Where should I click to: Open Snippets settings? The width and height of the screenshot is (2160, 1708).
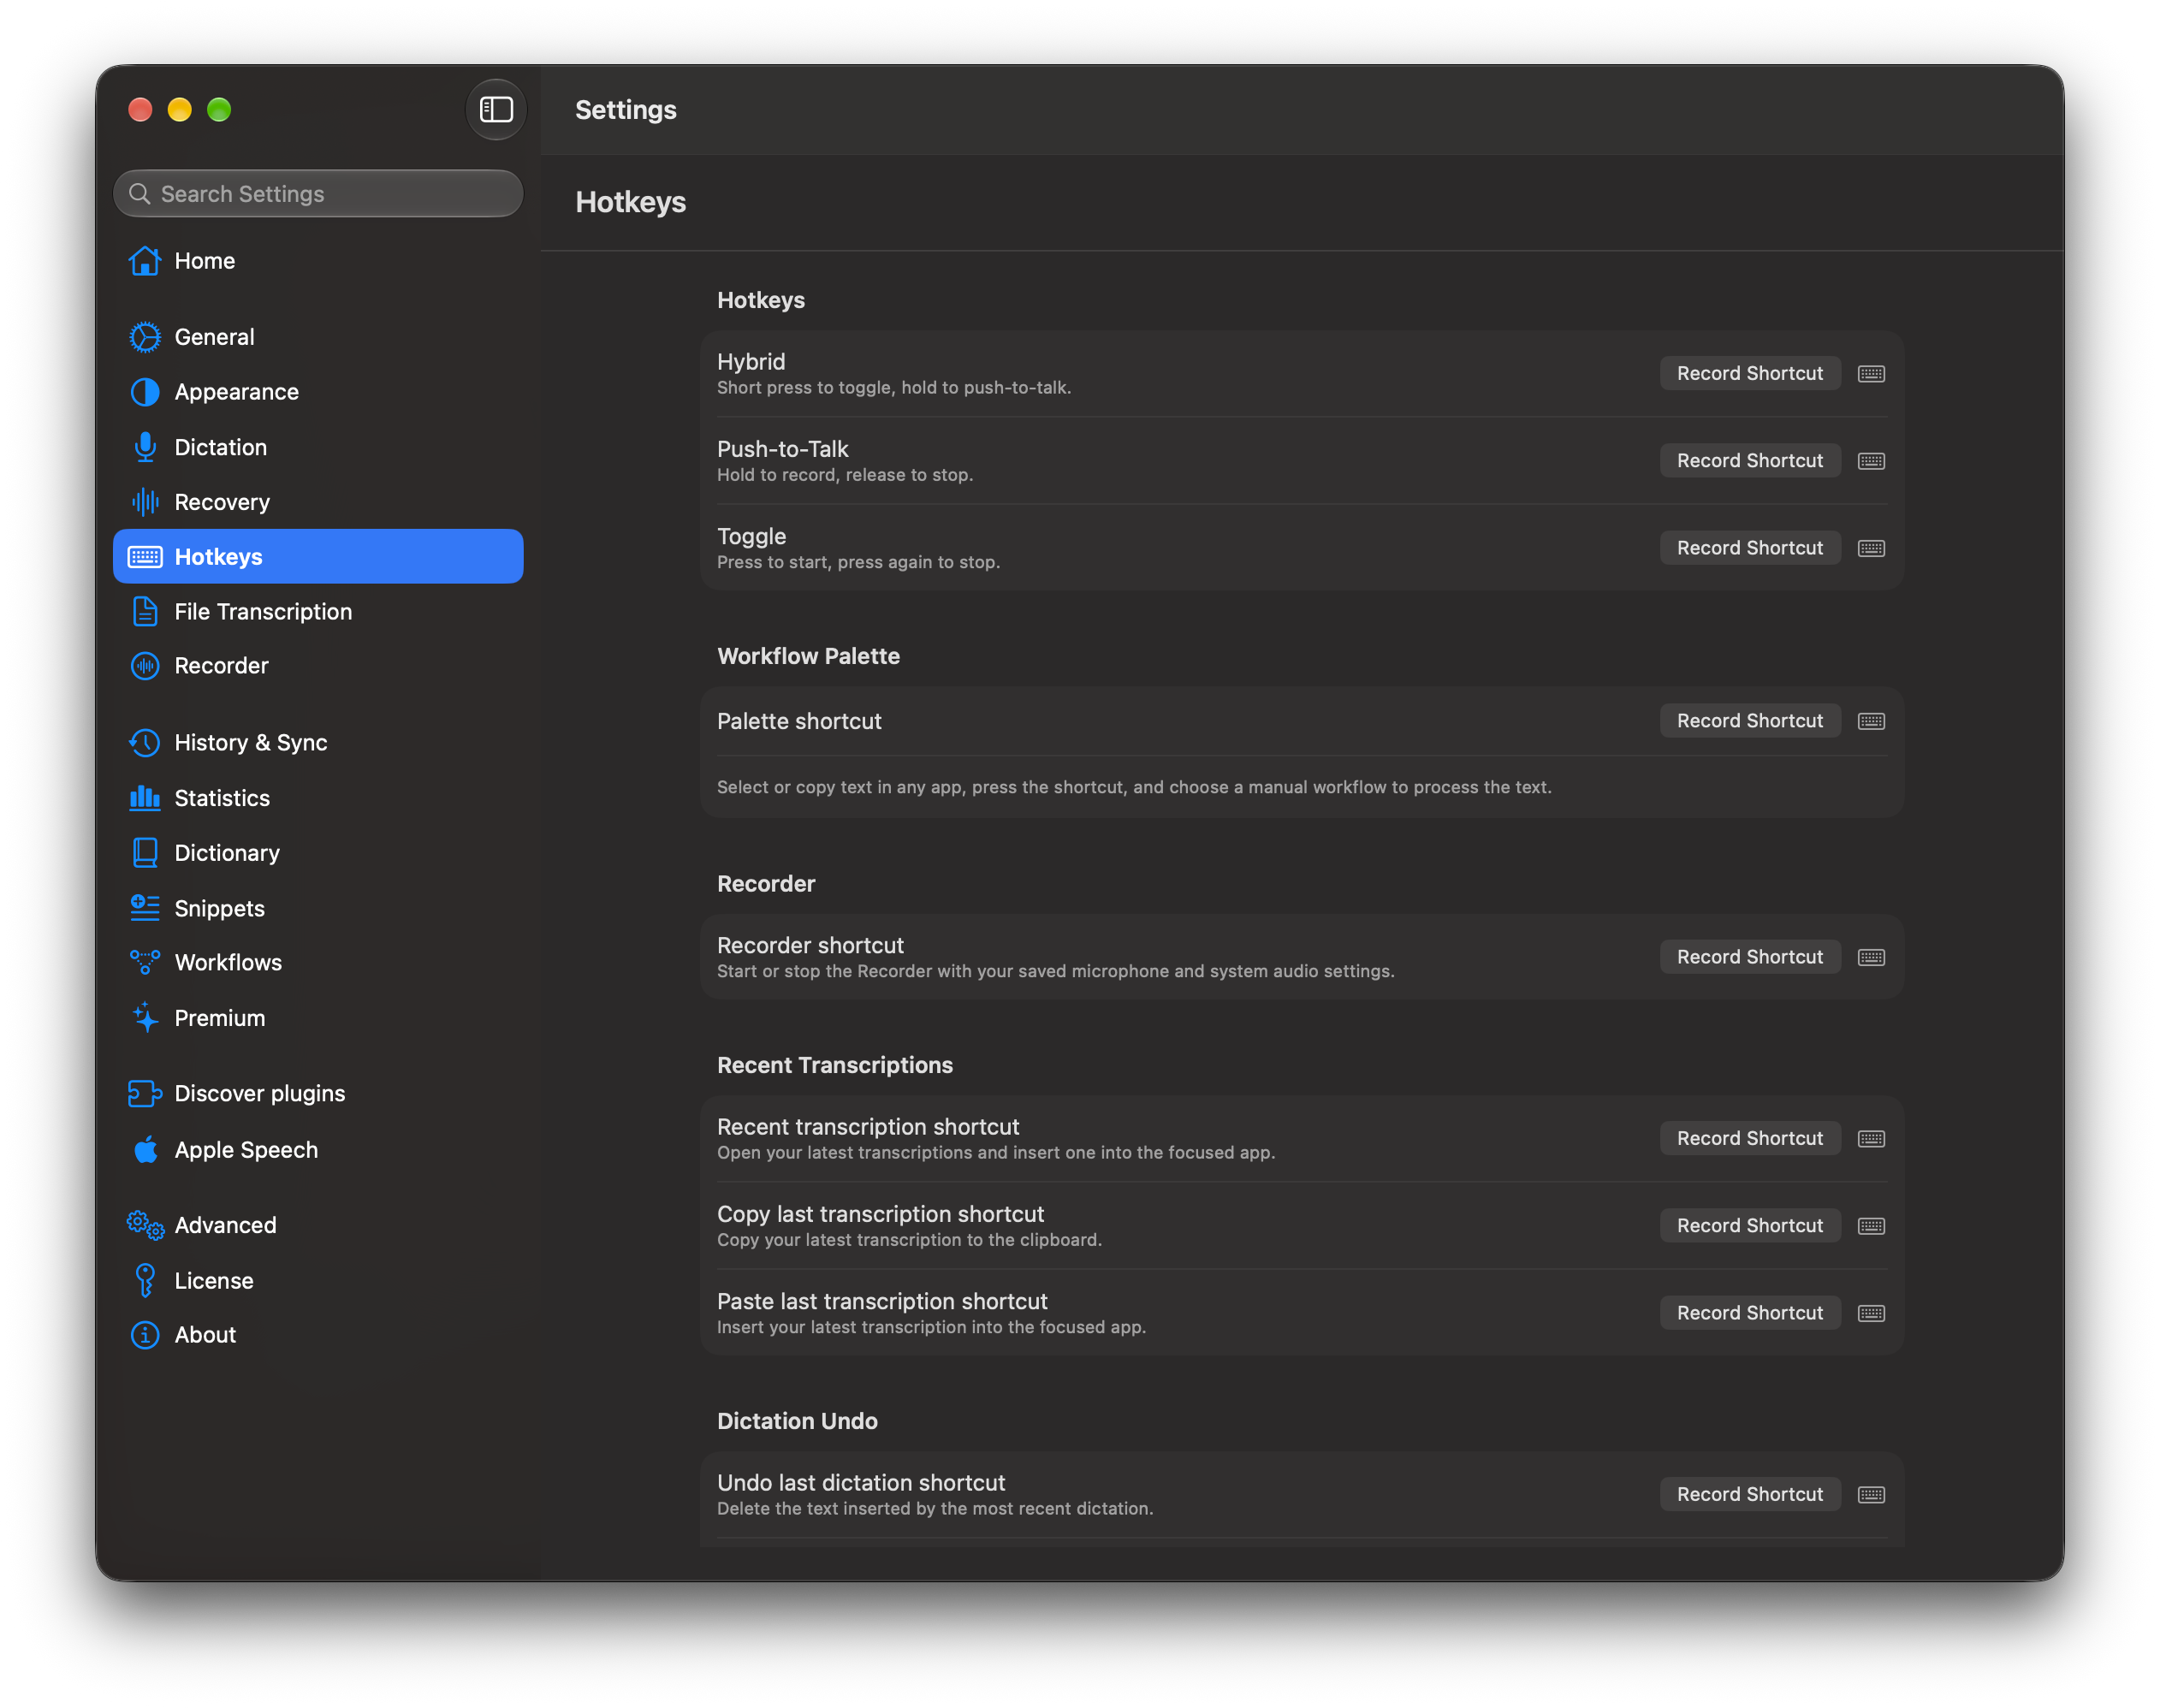point(318,908)
